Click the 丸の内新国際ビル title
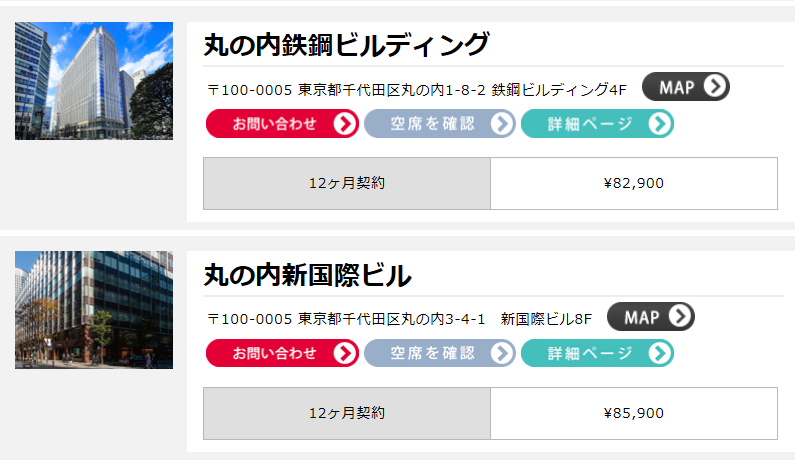Image resolution: width=795 pixels, height=463 pixels. 307,275
